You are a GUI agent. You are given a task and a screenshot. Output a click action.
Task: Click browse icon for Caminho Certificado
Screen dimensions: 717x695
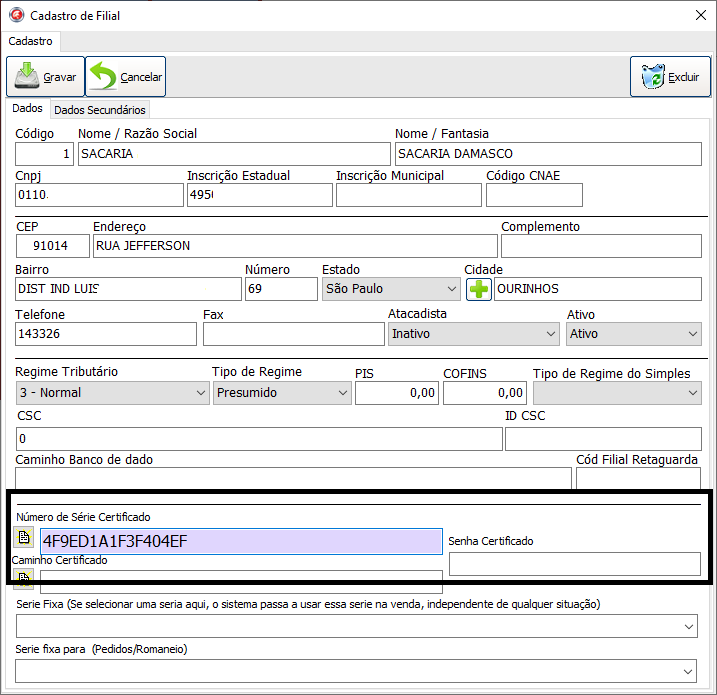25,580
